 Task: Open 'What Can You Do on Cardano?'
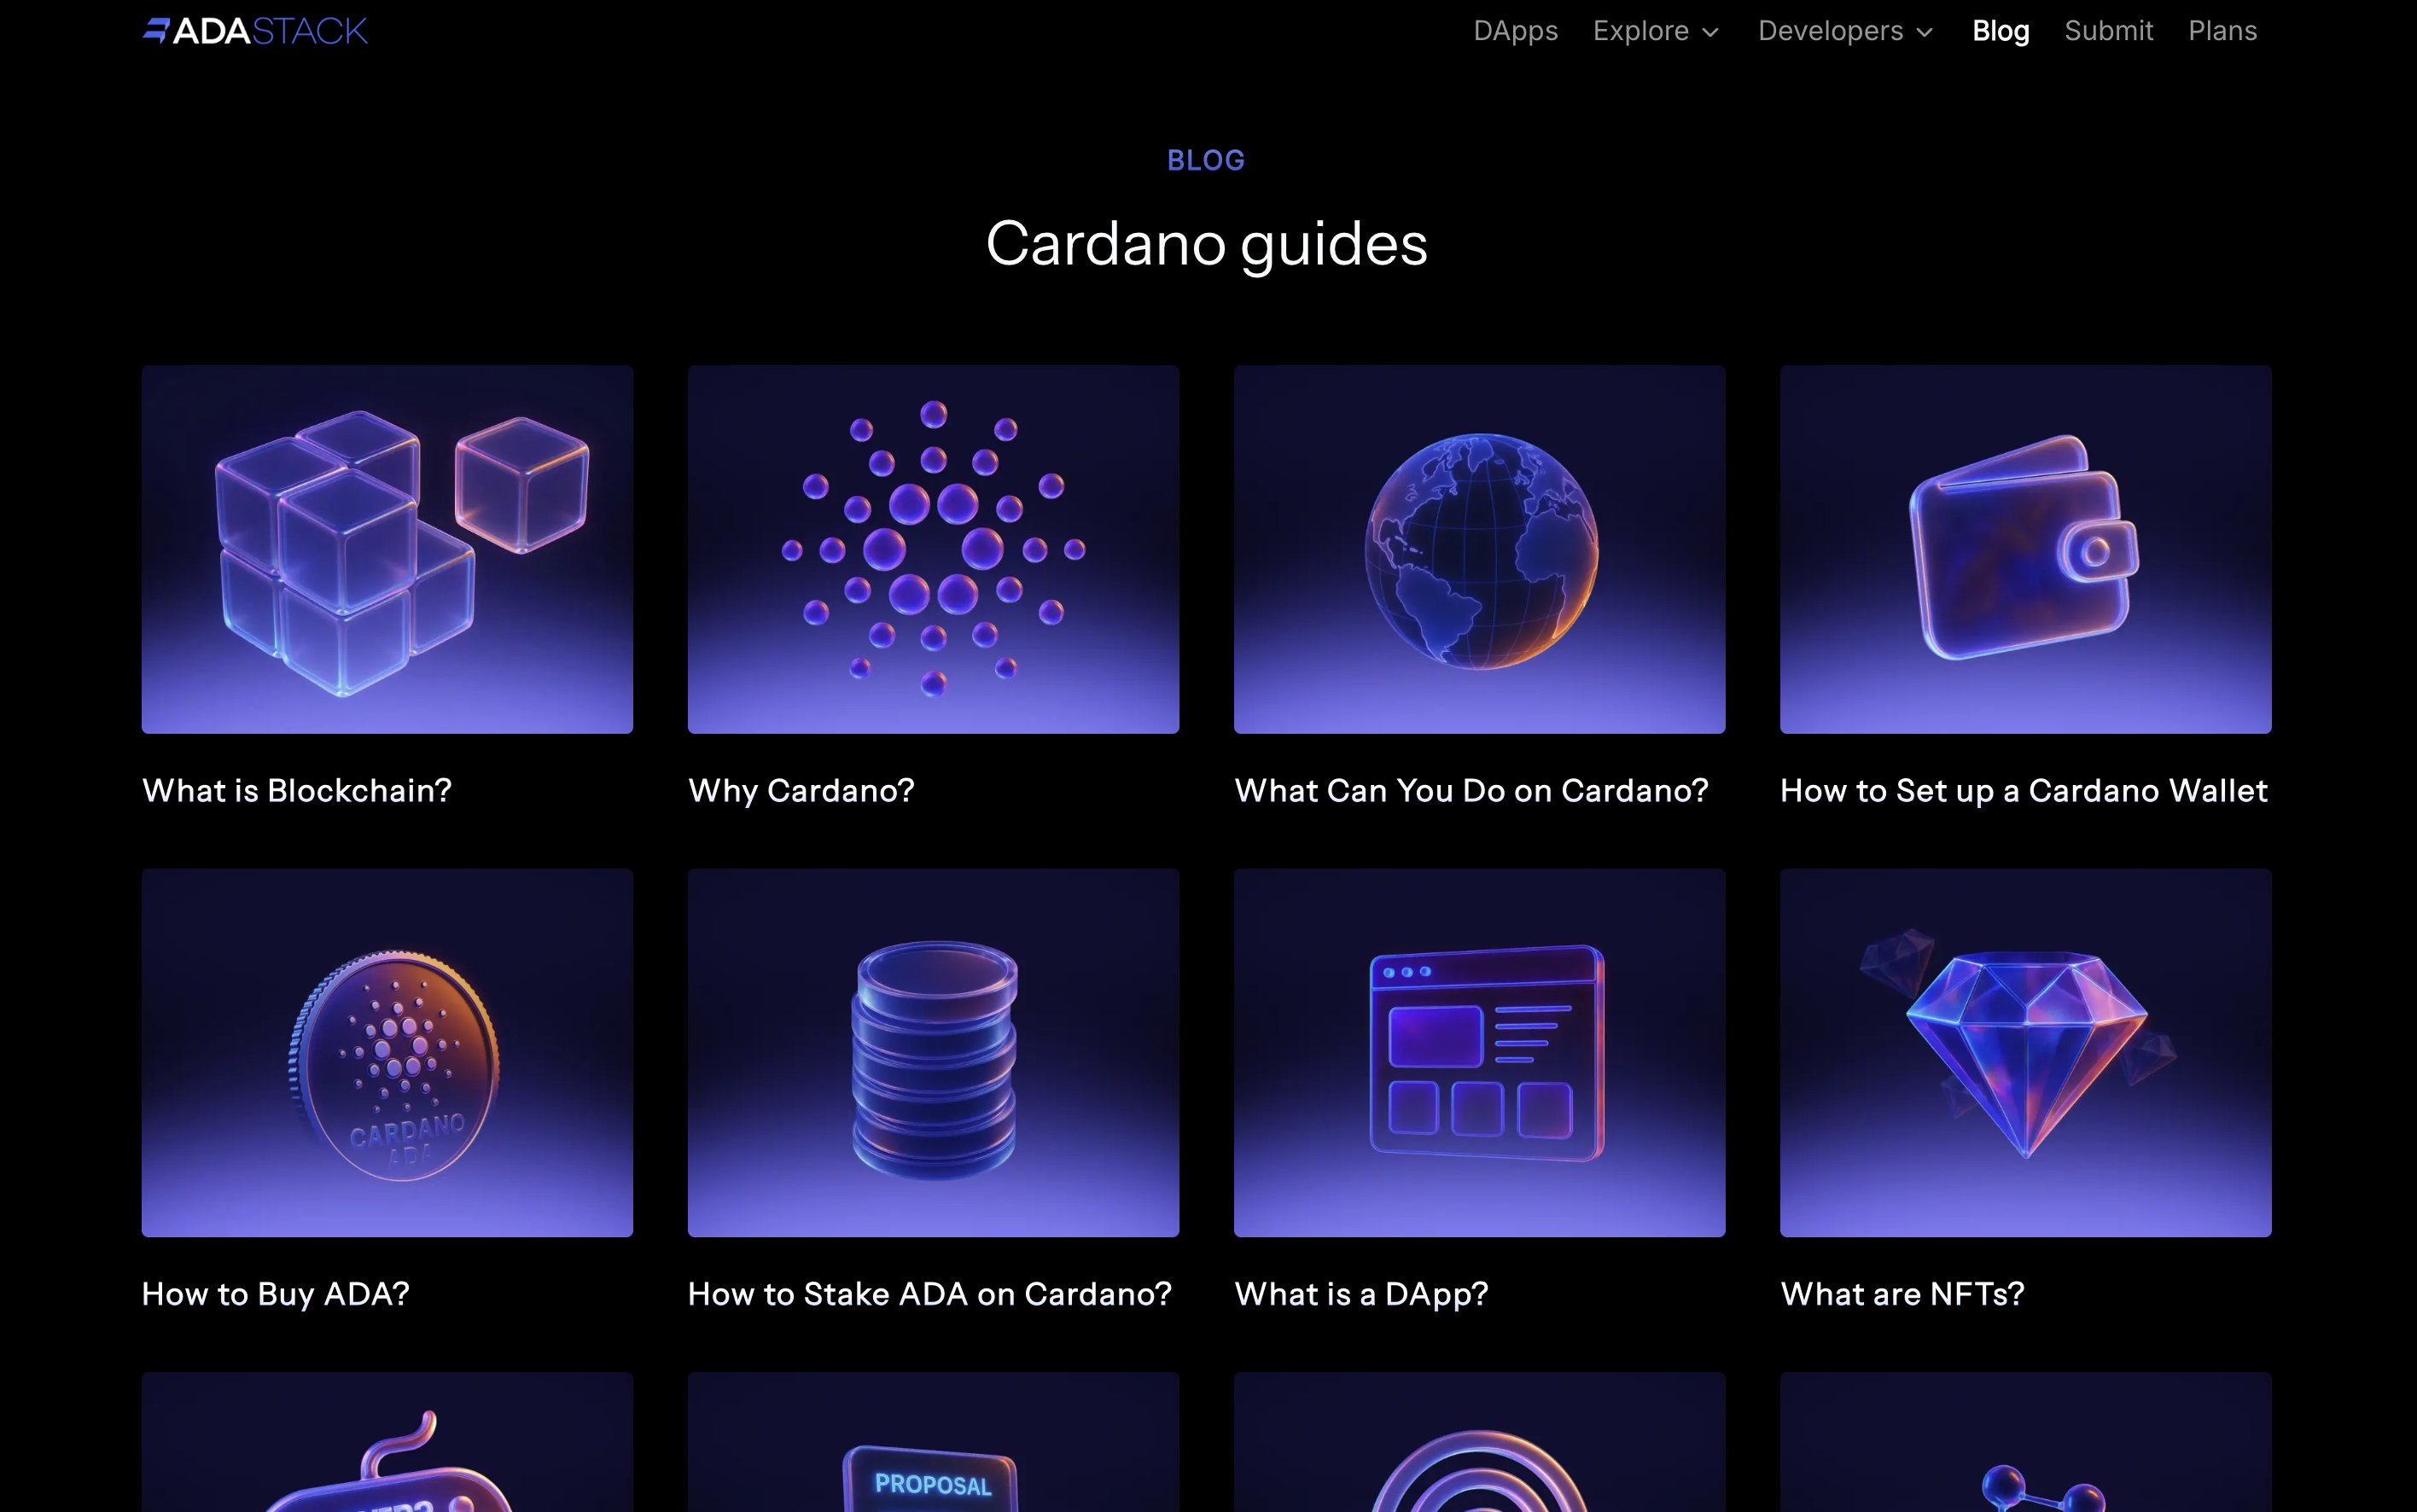point(1471,791)
